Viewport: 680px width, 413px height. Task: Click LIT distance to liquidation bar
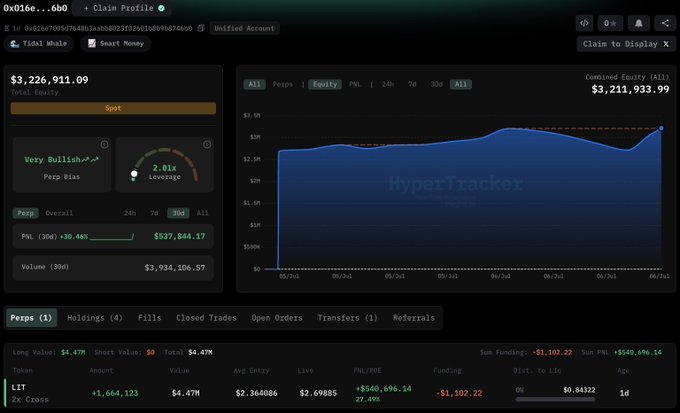[555, 399]
